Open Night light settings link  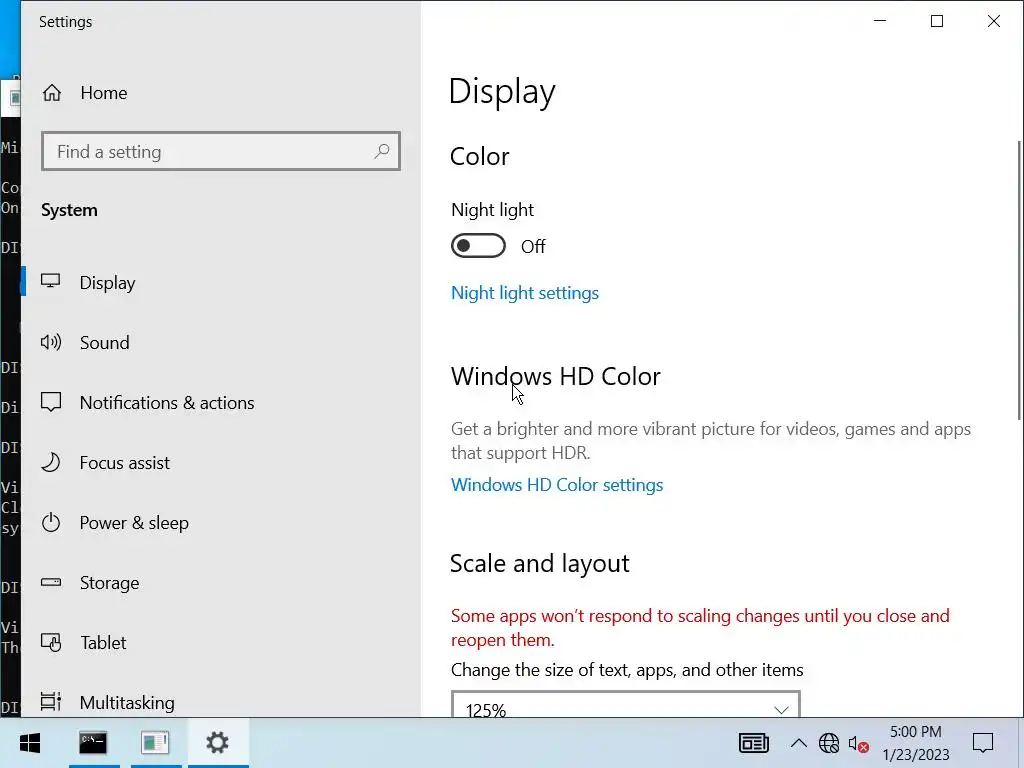click(x=524, y=293)
